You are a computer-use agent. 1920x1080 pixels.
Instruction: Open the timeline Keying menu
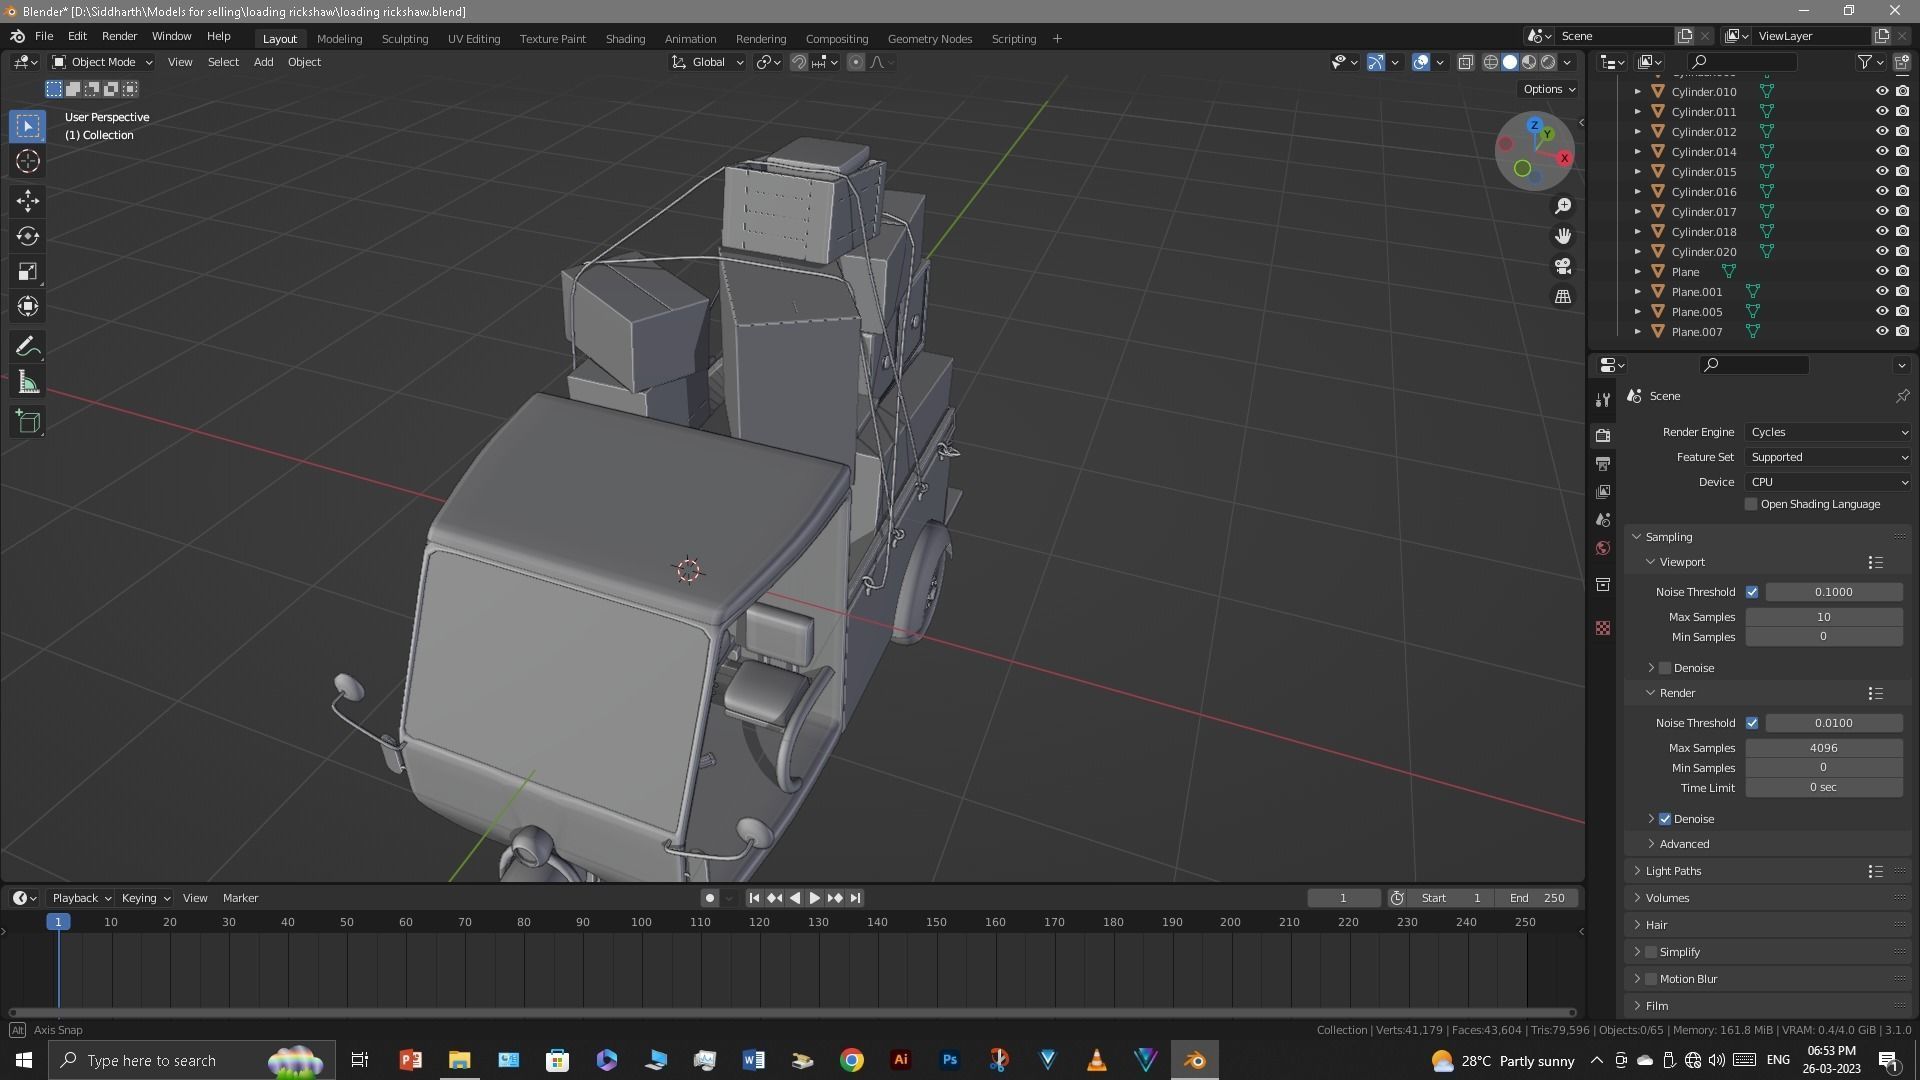[x=145, y=898]
